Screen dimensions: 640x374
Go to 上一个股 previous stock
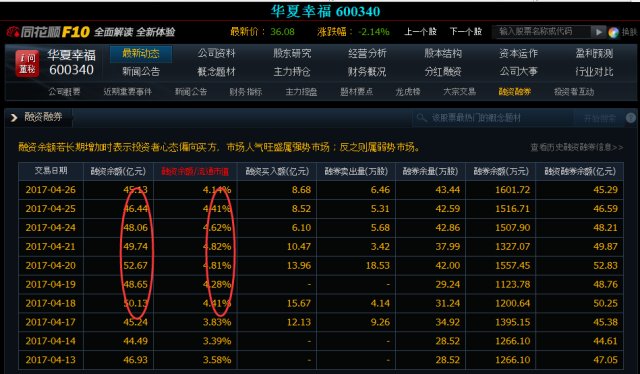click(420, 31)
